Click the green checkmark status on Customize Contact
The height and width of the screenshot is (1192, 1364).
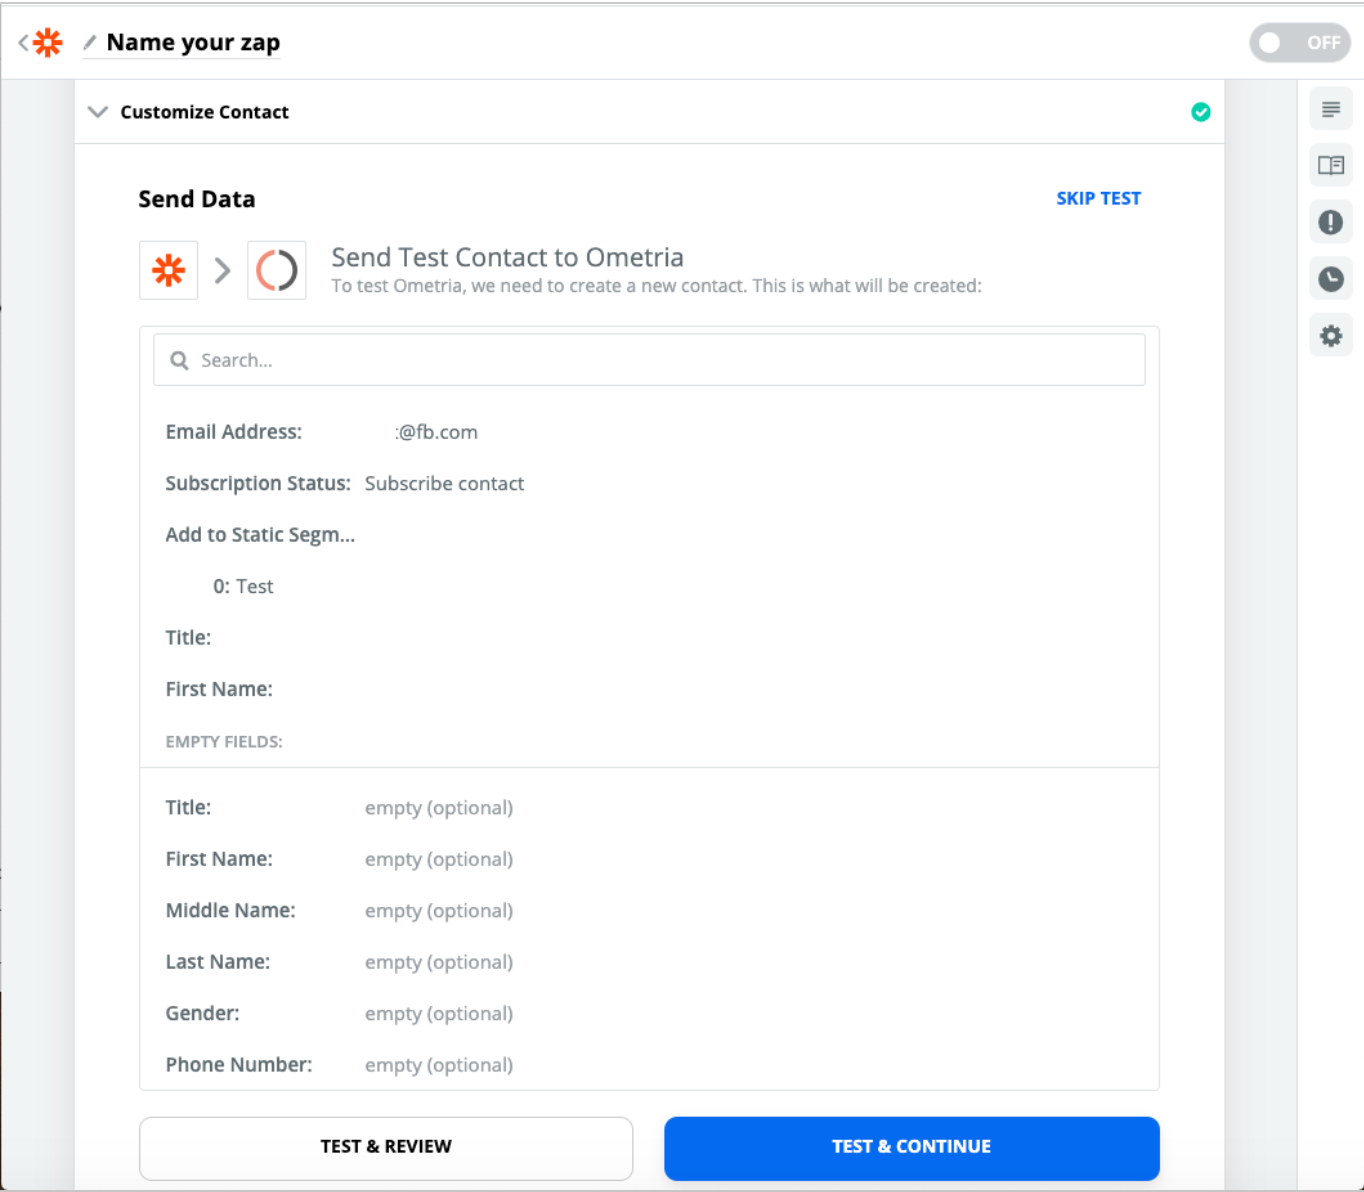tap(1201, 112)
